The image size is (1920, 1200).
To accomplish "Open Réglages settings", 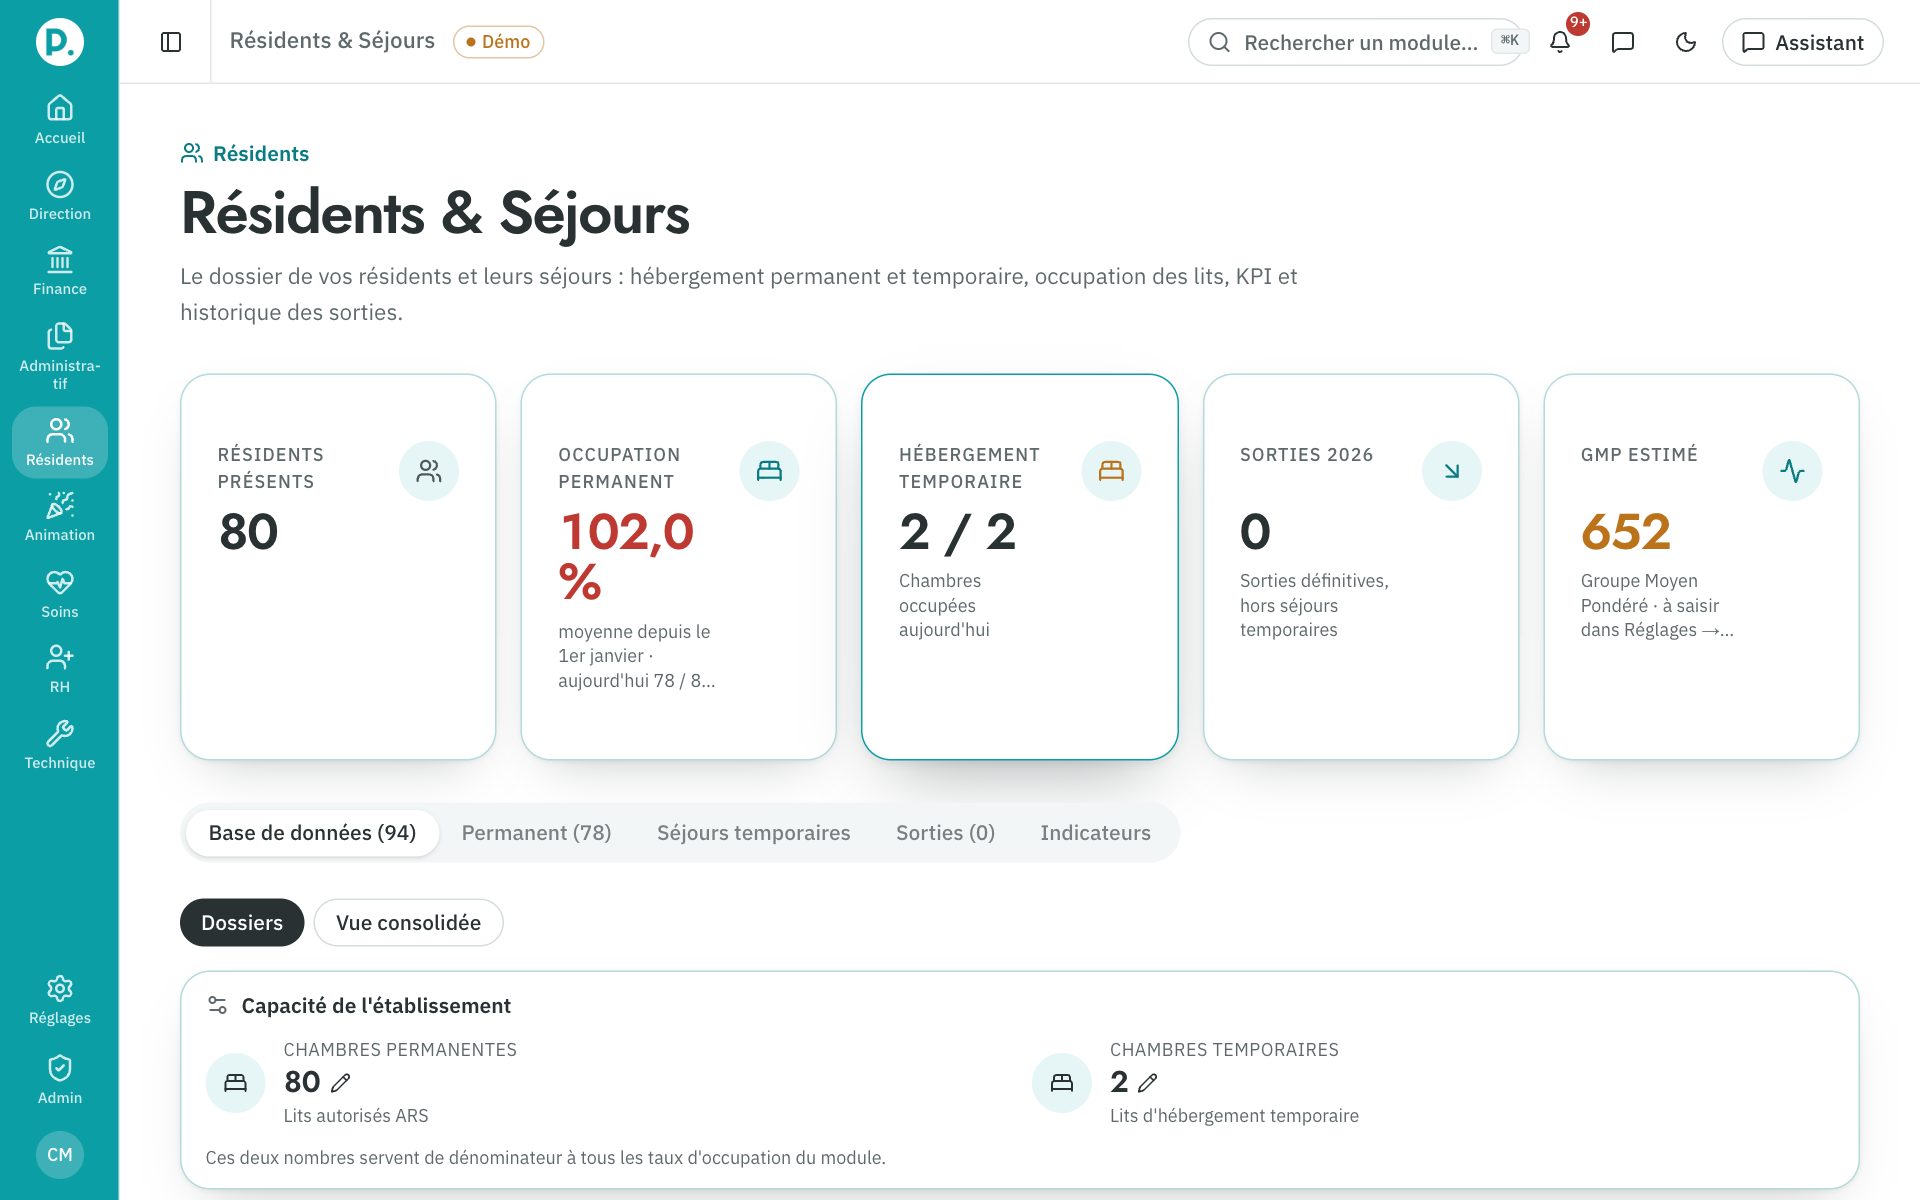I will [x=60, y=1000].
